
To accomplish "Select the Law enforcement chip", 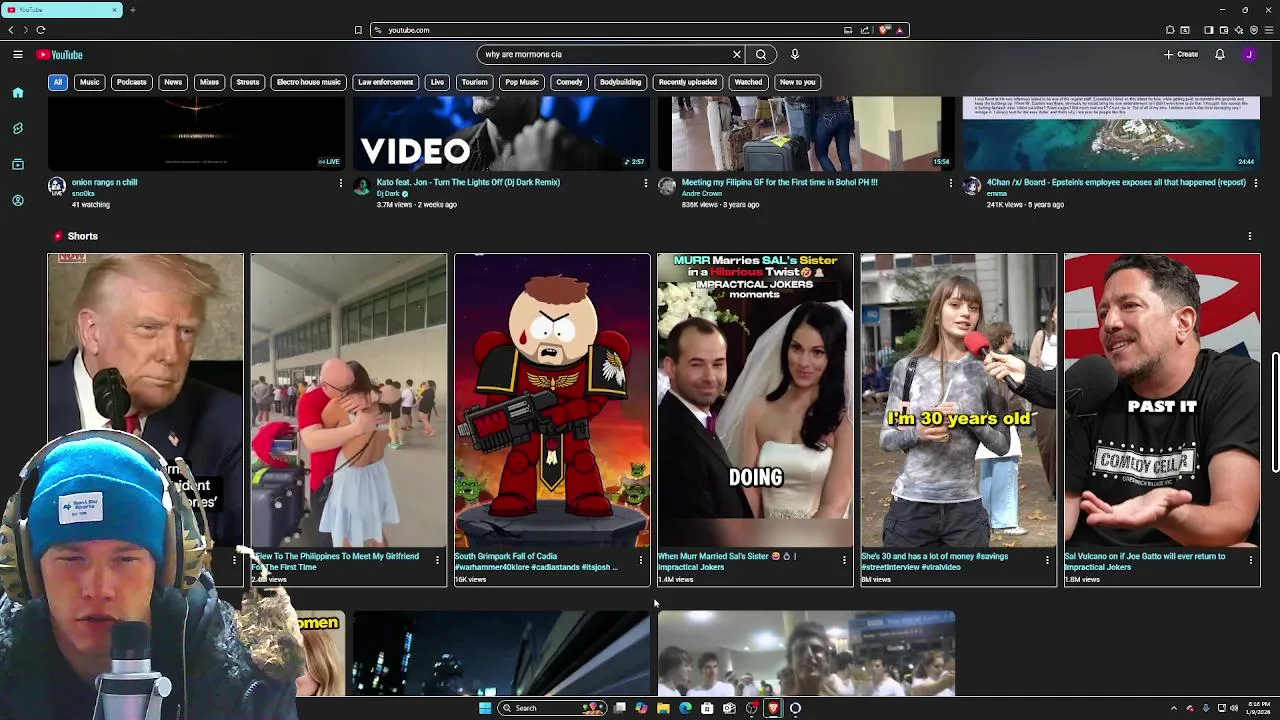I will (385, 82).
